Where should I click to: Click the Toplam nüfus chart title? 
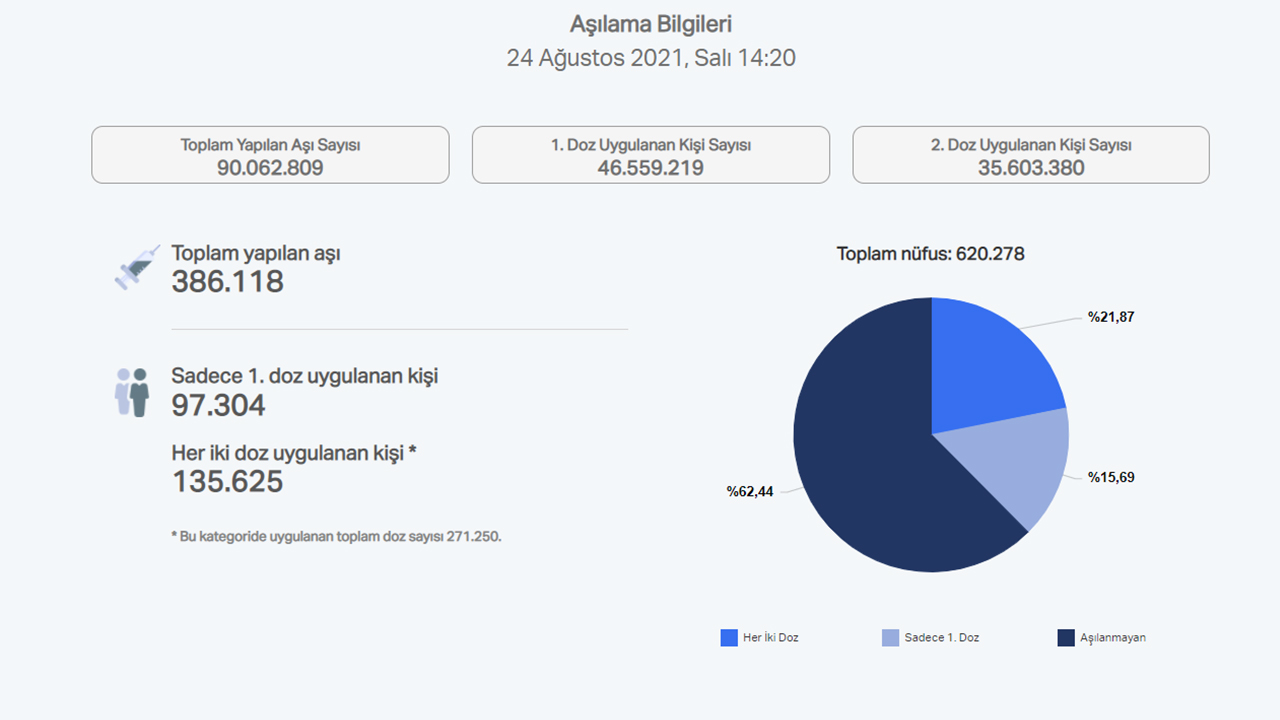tap(930, 254)
